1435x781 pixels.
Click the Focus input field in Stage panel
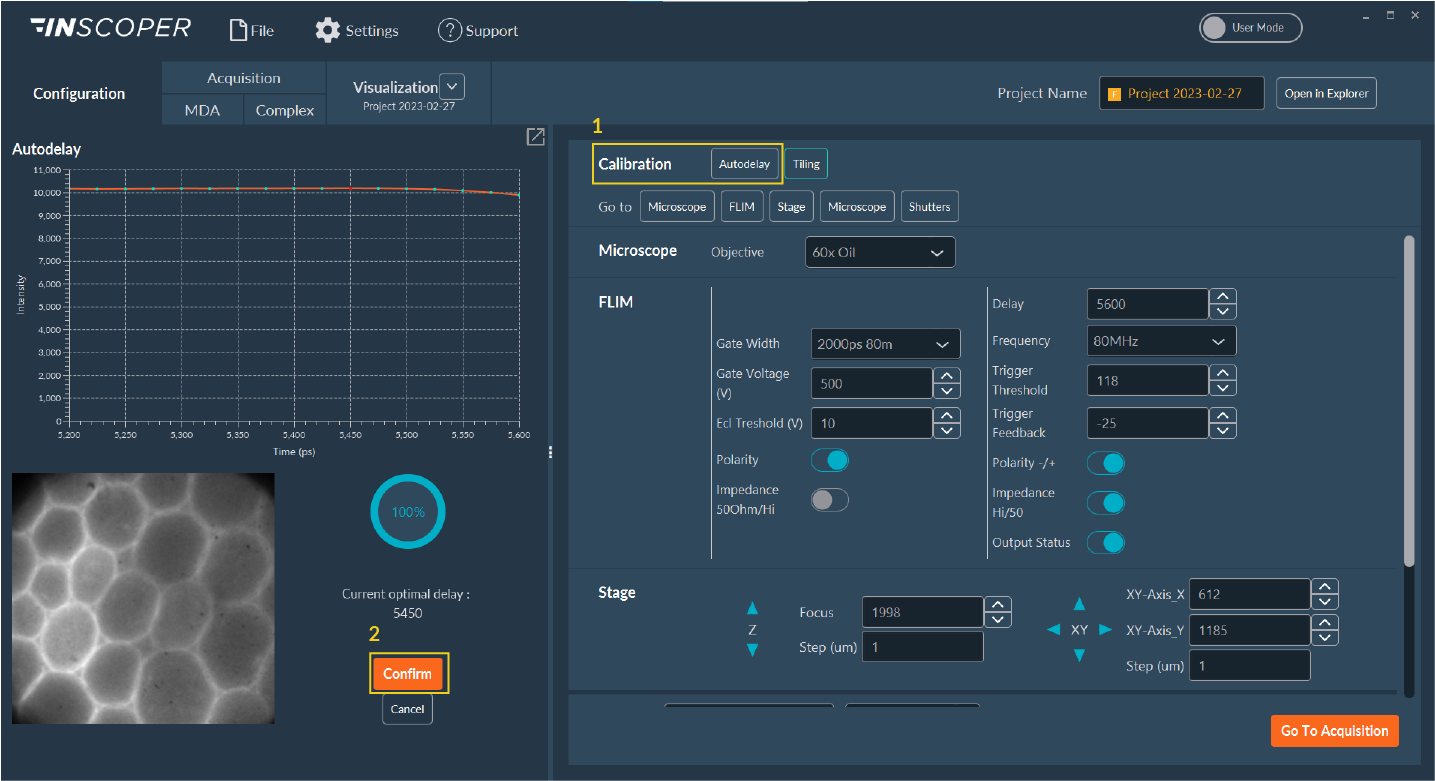[922, 611]
